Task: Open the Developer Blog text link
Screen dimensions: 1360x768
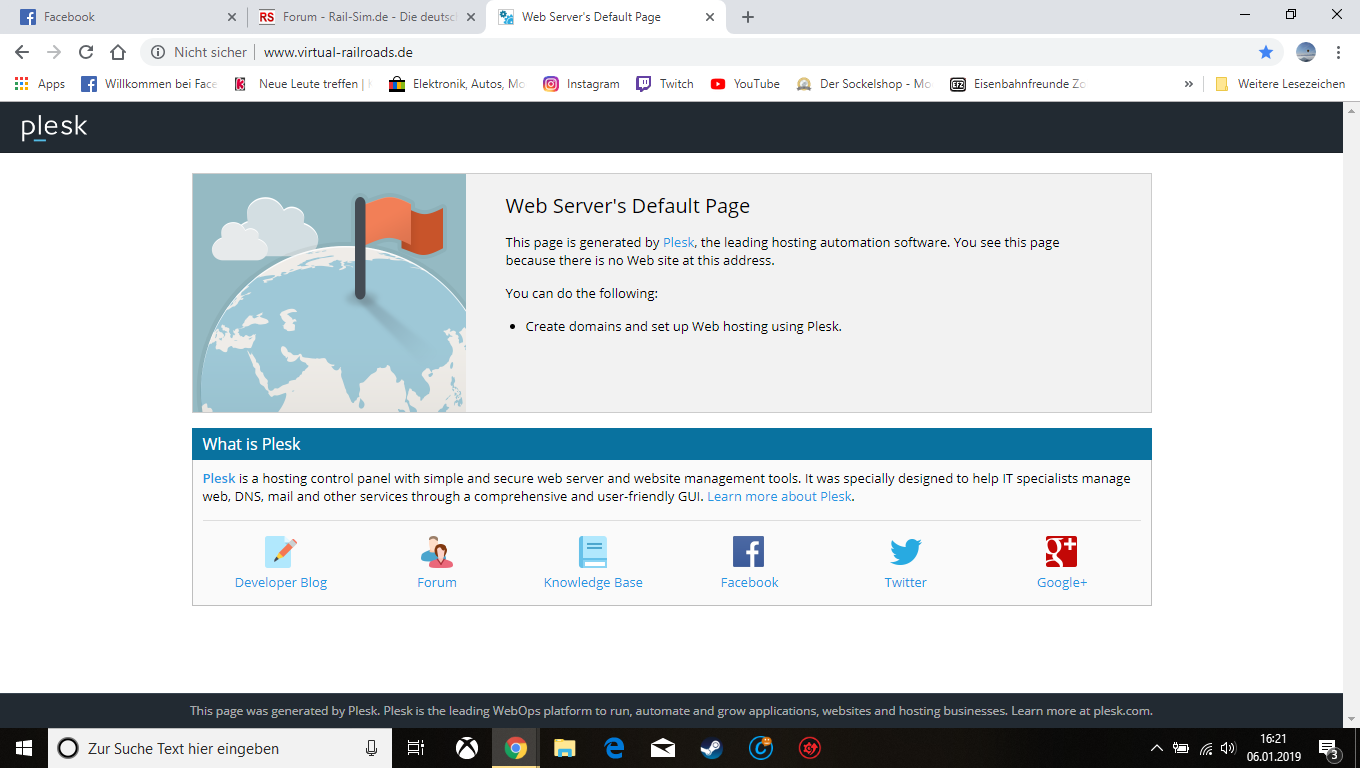Action: click(x=281, y=582)
